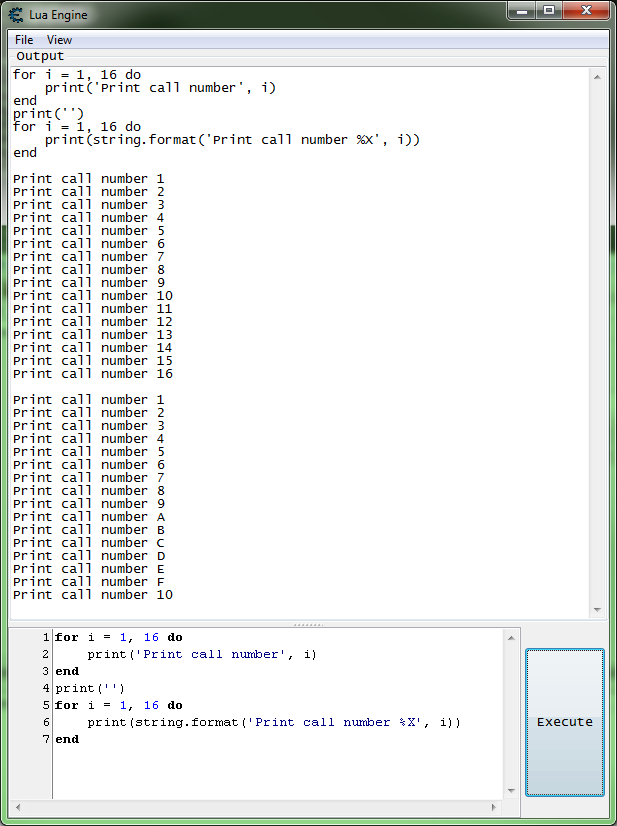Minimize the Lua Engine window
Viewport: 617px width, 826px height.
click(522, 11)
